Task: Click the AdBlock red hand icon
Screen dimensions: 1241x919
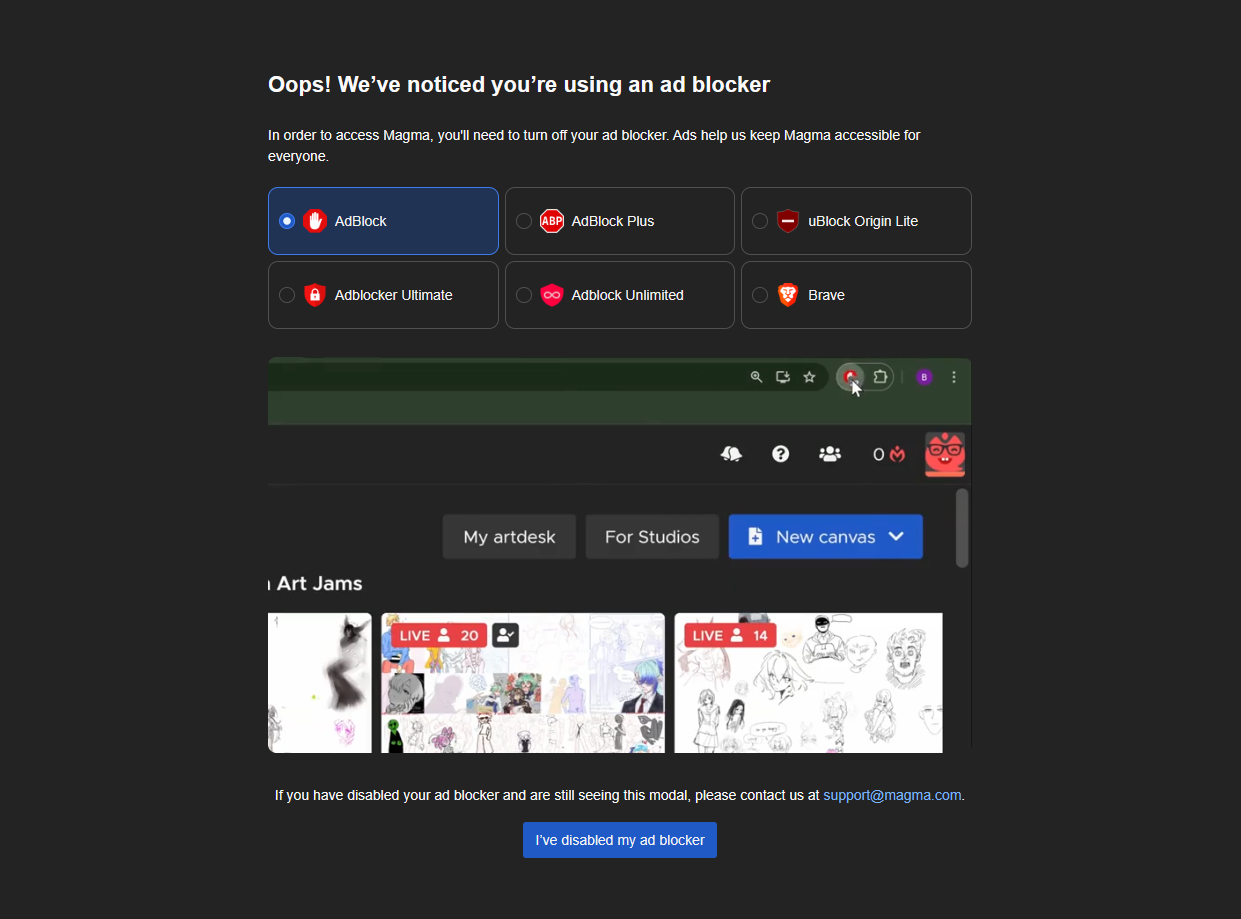Action: click(315, 221)
